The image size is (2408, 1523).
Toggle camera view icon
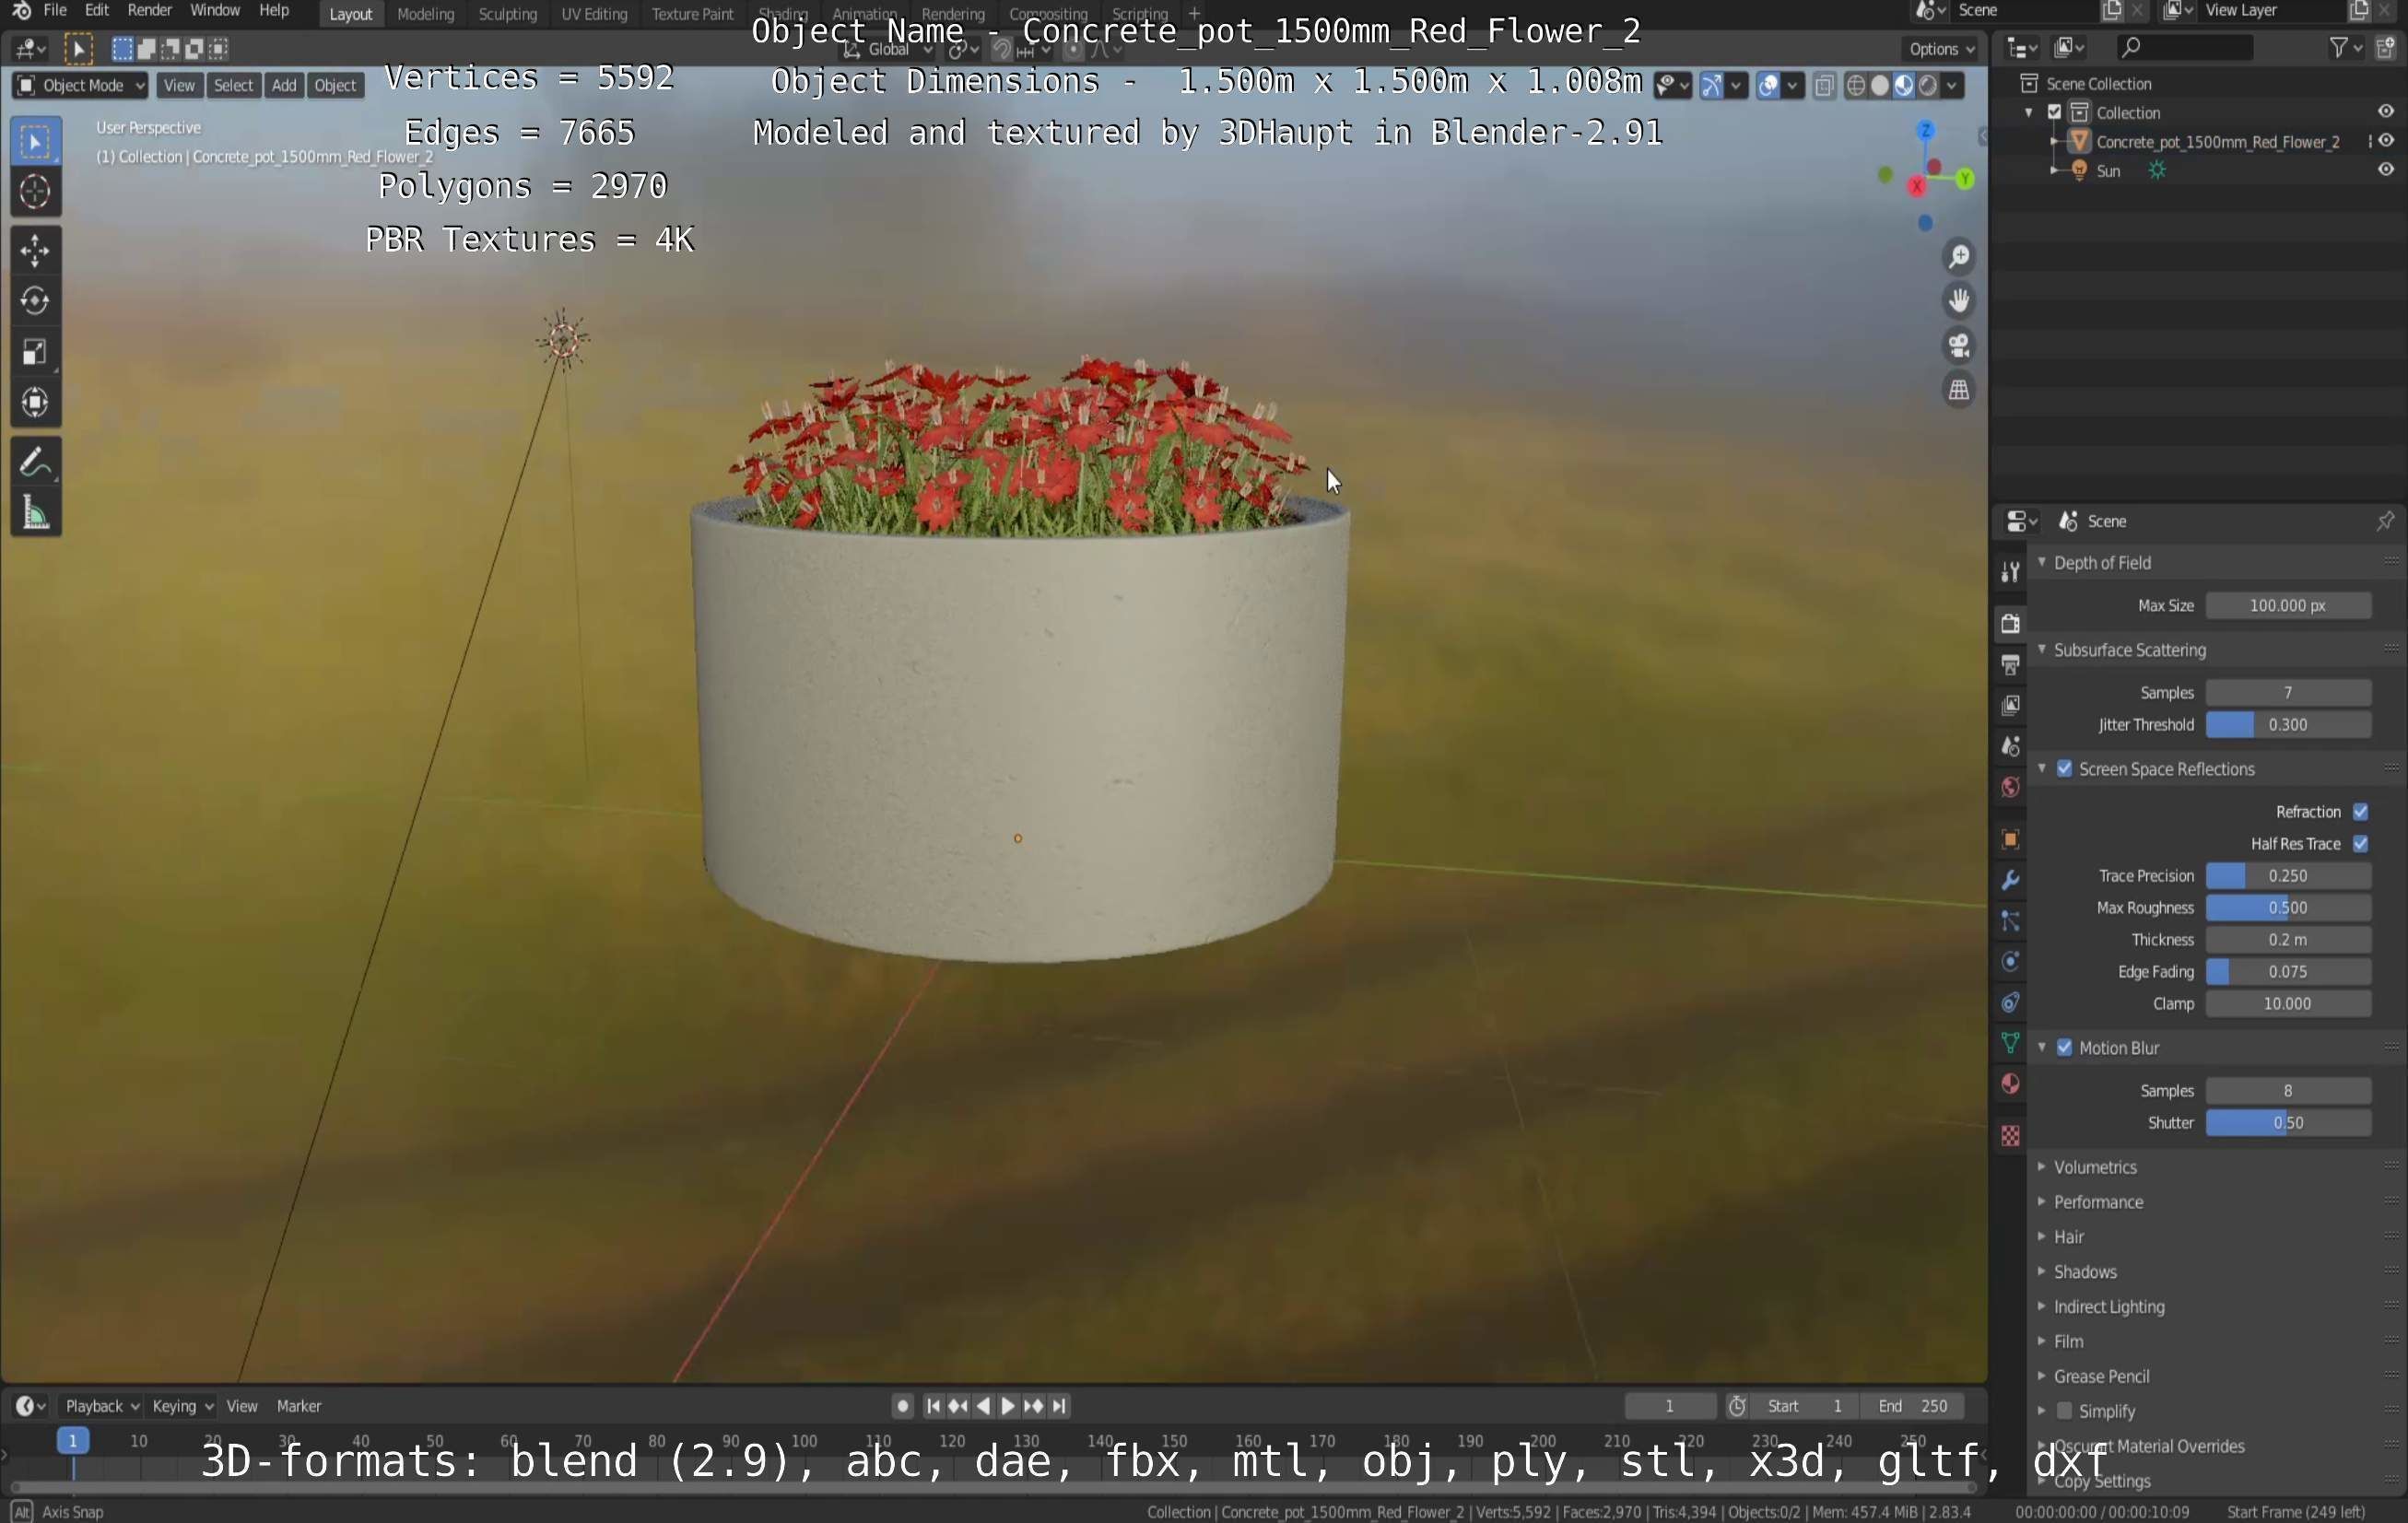point(1958,345)
